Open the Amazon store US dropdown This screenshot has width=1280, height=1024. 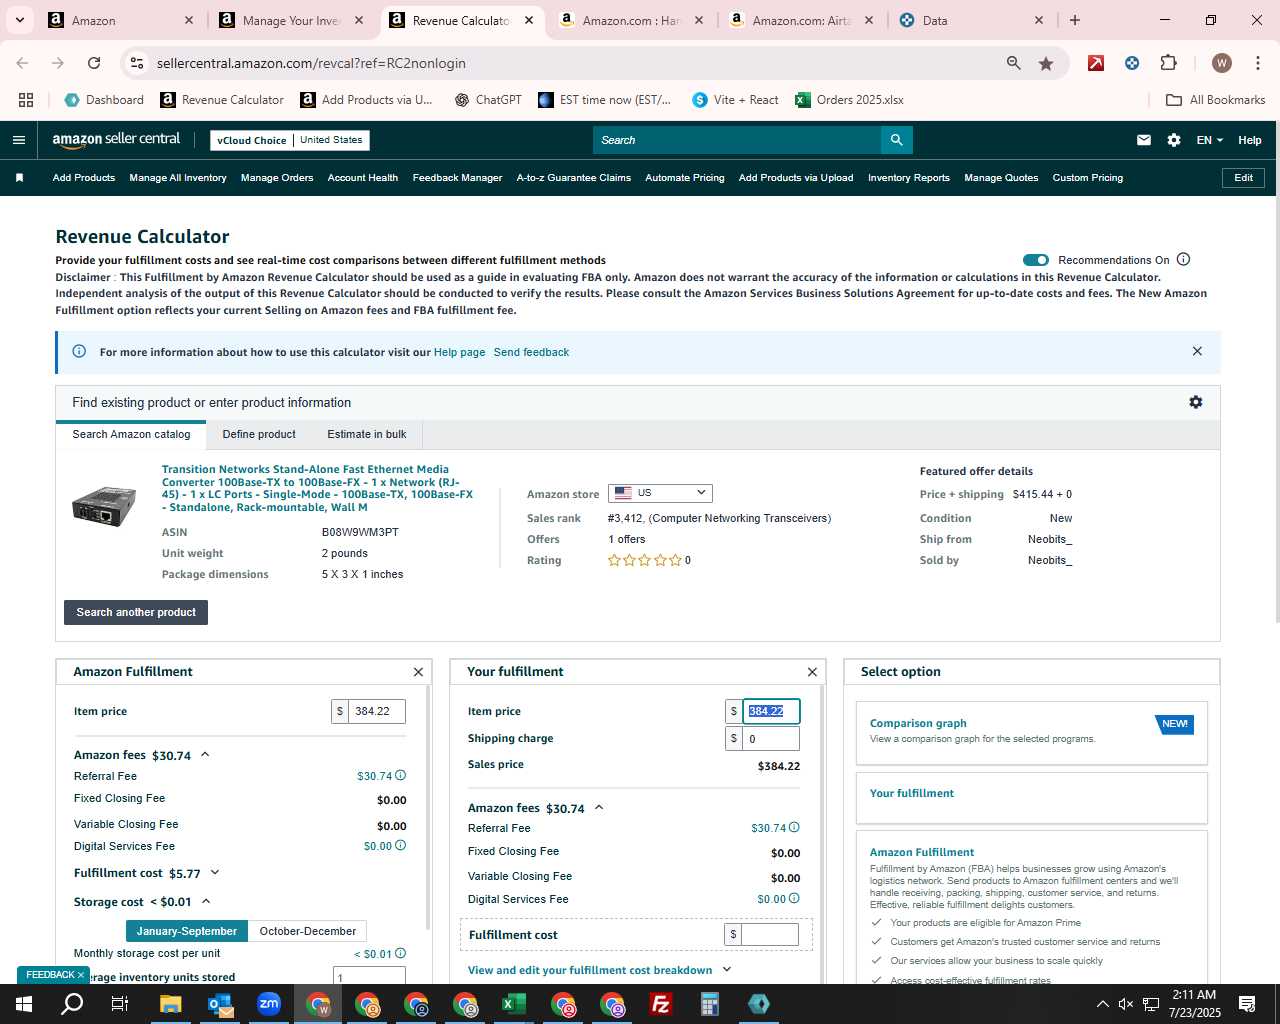point(660,493)
